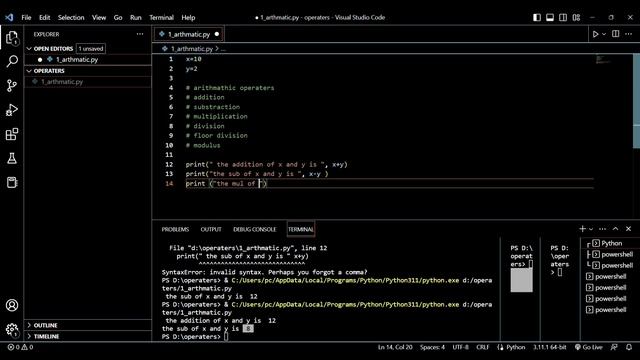Change indentation via Spaces: 4
Screen dimensions: 640x360
click(x=432, y=347)
